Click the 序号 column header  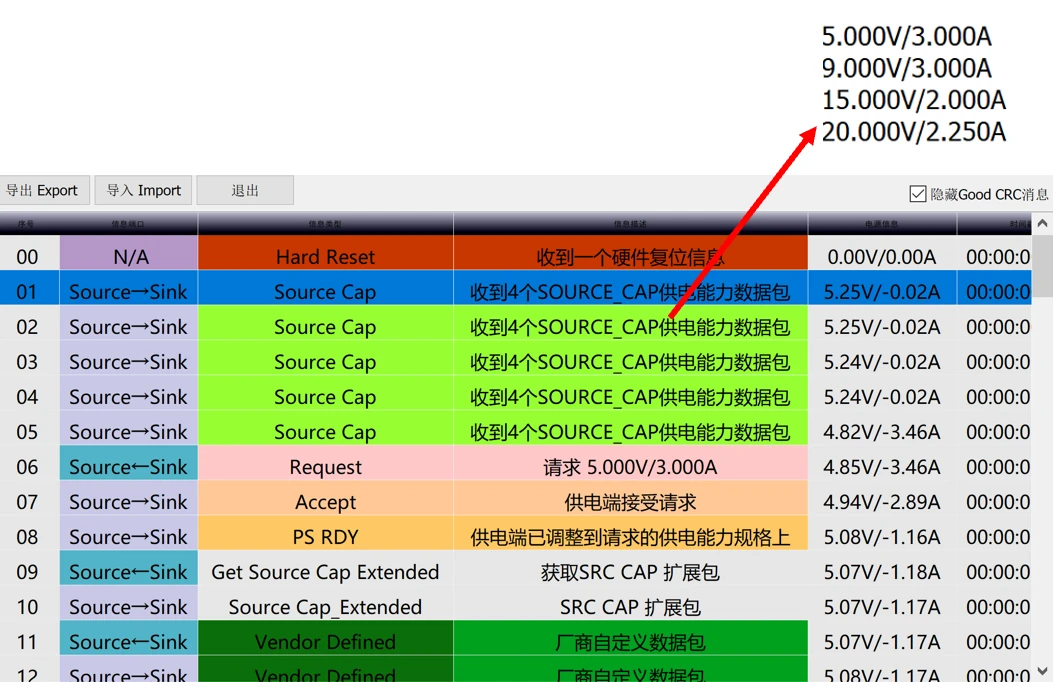(x=28, y=224)
